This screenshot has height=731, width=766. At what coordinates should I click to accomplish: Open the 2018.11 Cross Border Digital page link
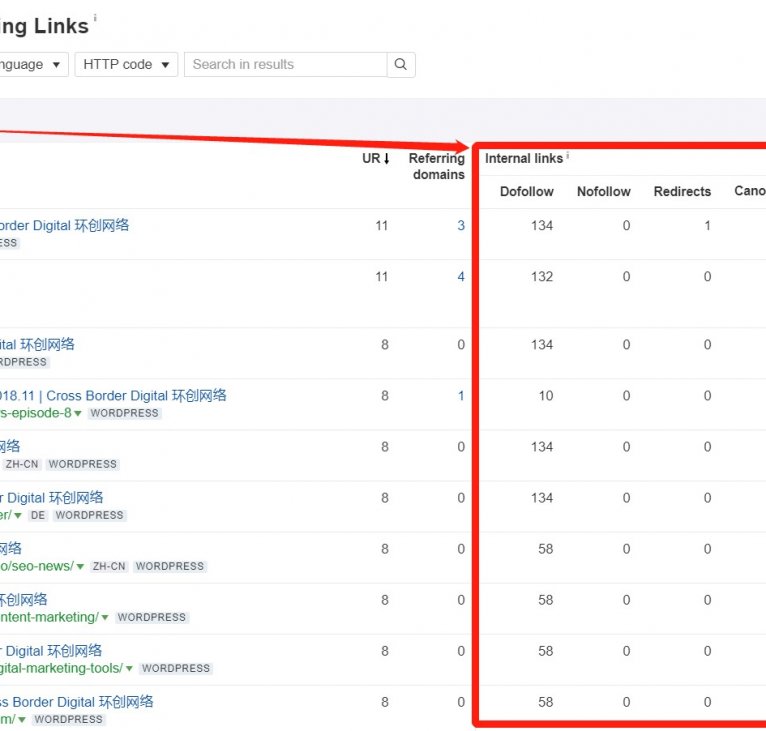point(113,395)
